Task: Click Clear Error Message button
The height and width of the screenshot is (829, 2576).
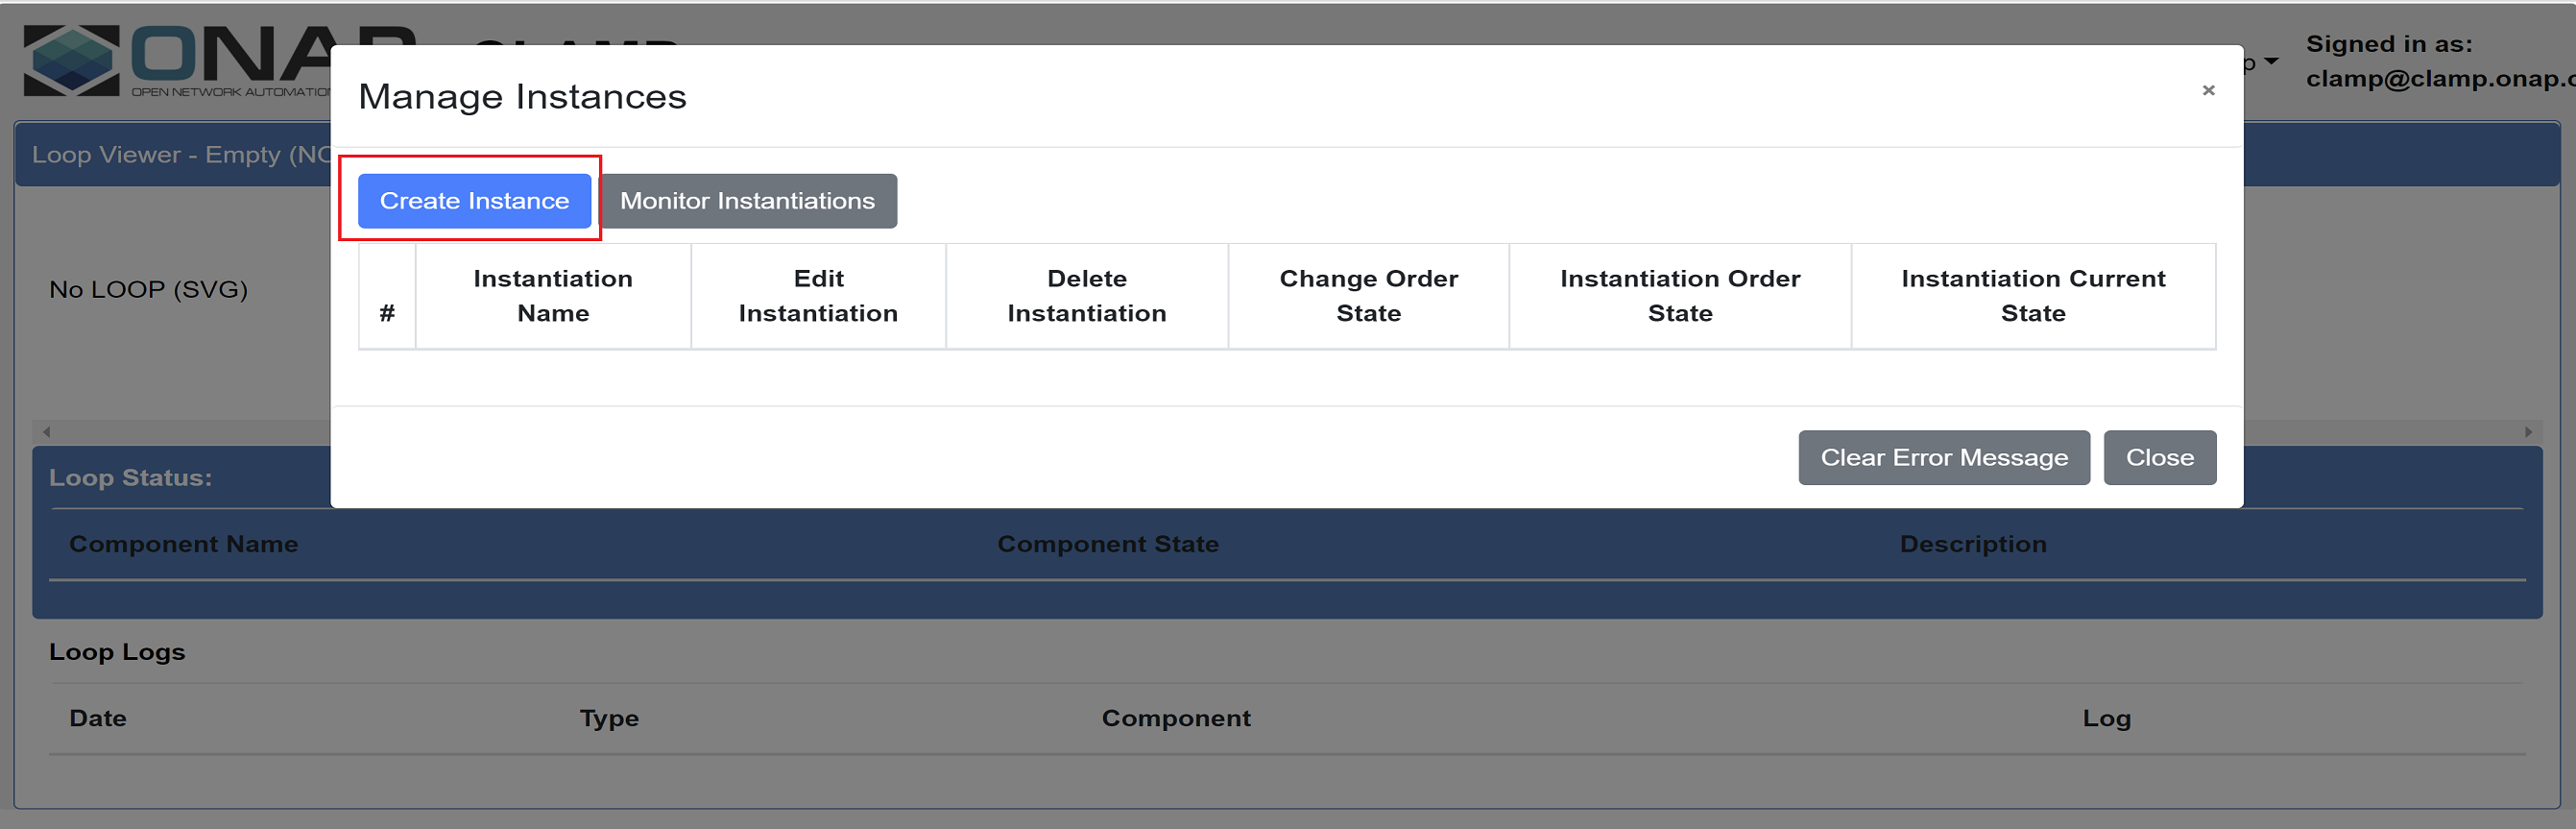Action: tap(1943, 458)
